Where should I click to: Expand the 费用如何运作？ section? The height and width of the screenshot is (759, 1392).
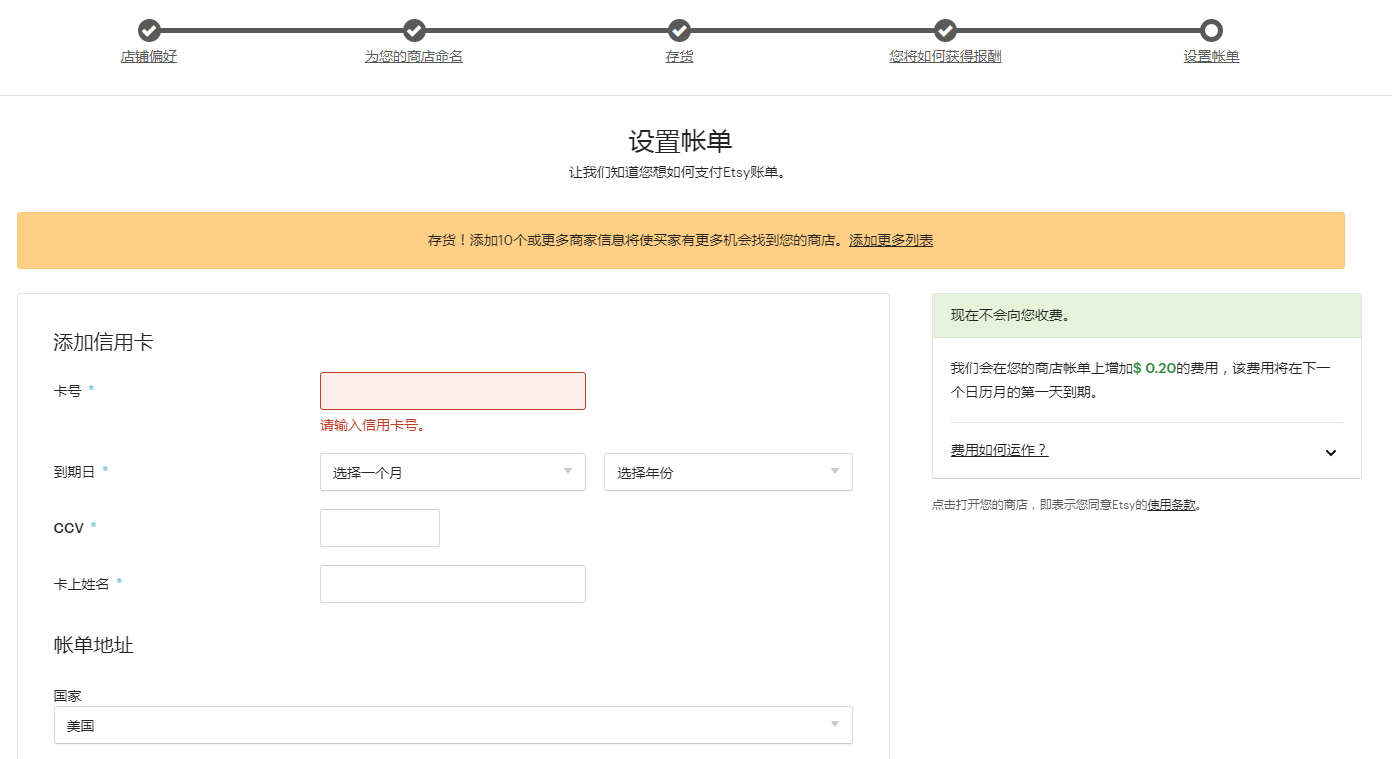click(x=999, y=451)
